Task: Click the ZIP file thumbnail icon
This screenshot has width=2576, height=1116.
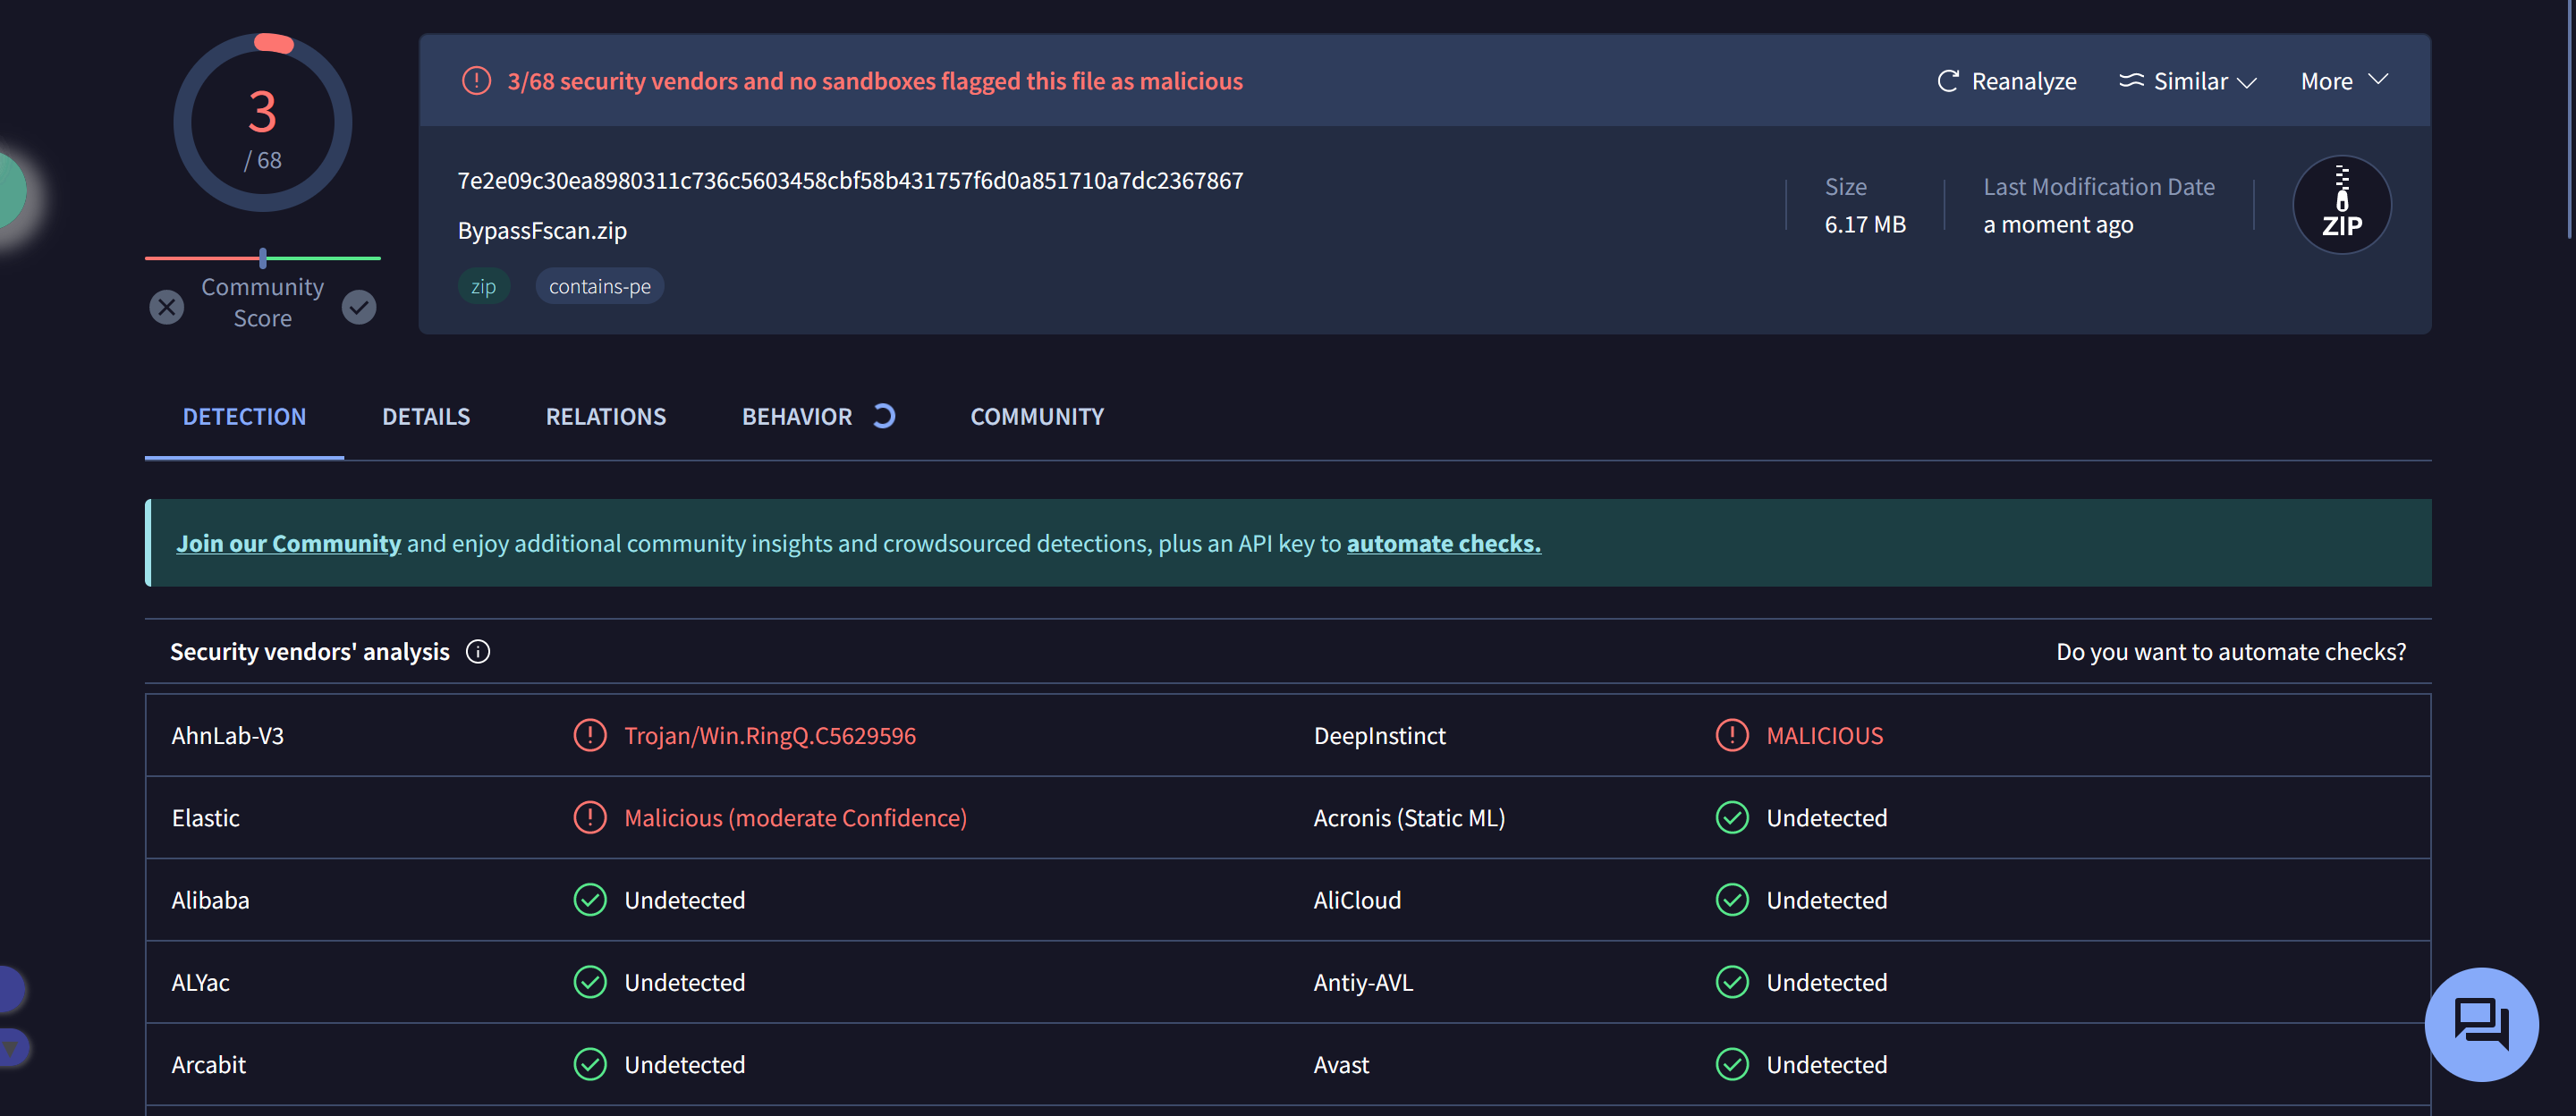Action: coord(2341,202)
